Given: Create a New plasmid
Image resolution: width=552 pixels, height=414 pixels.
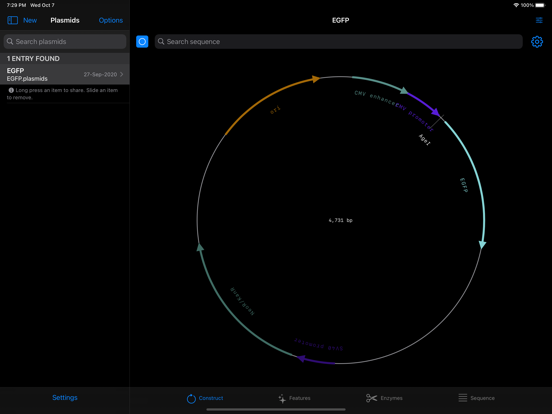Looking at the screenshot, I should pyautogui.click(x=30, y=20).
